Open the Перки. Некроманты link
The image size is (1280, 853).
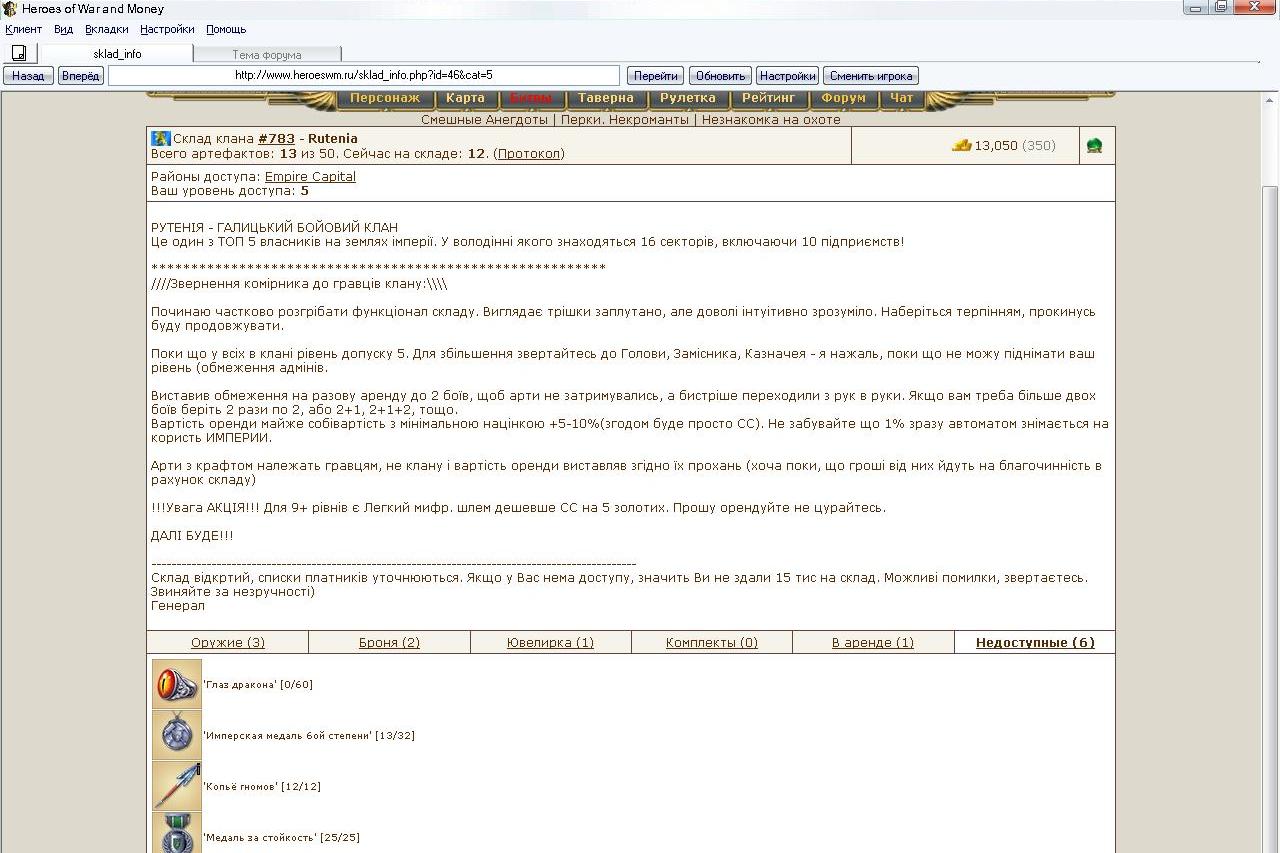(625, 120)
